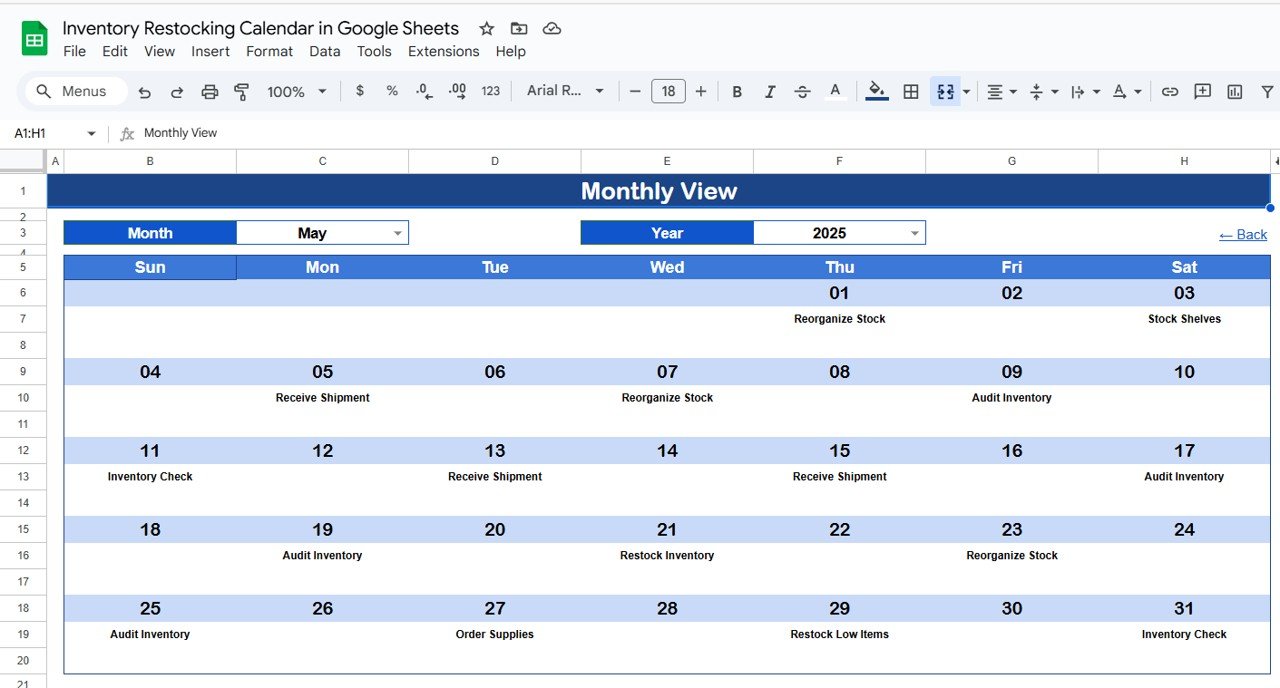Screen dimensions: 1280x688
Task: Select the Monthly View title cell
Action: 659,191
